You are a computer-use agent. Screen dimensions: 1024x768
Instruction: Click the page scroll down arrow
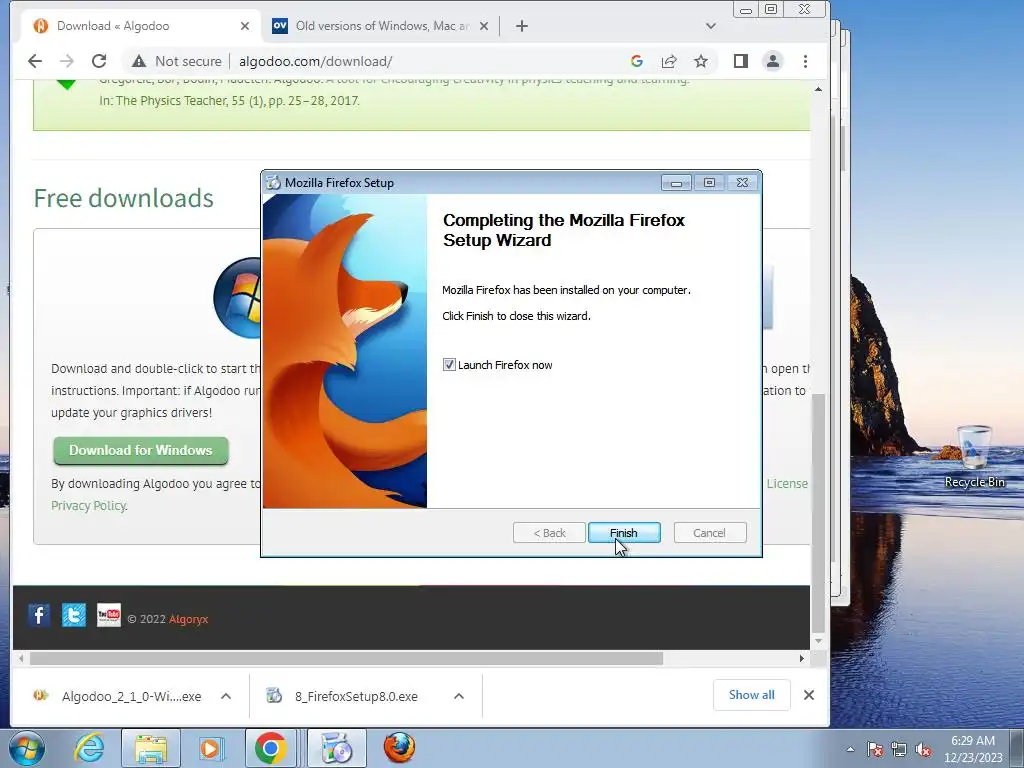818,641
